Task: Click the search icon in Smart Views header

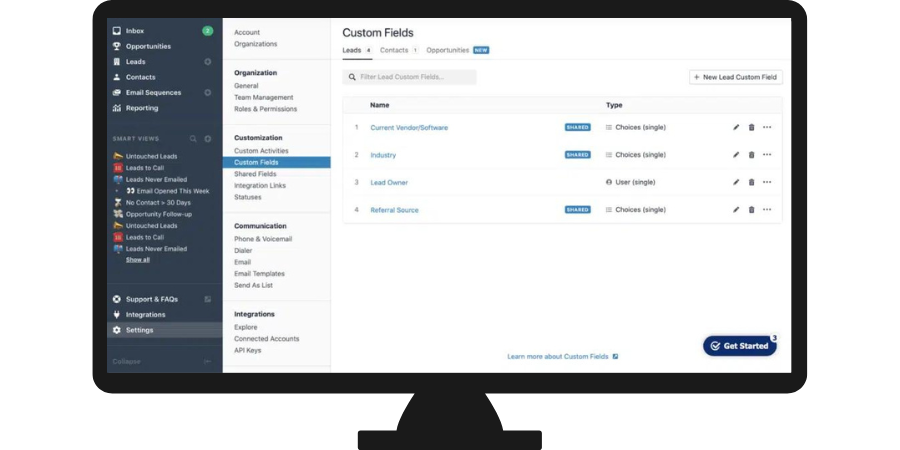Action: (194, 139)
